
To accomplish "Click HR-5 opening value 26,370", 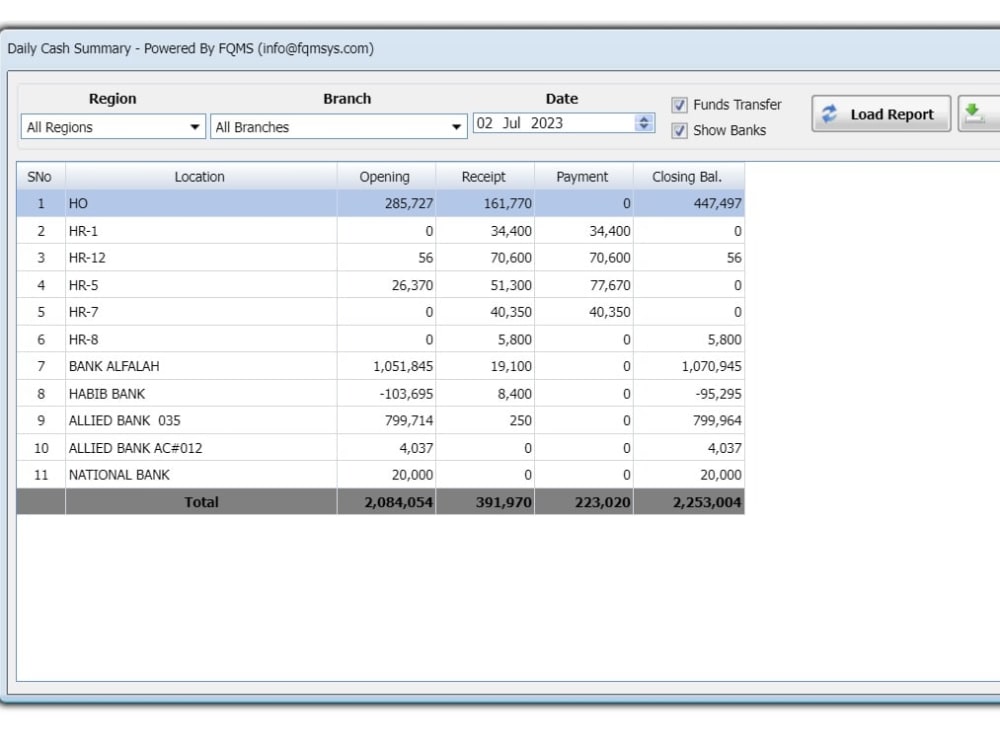I will point(413,285).
